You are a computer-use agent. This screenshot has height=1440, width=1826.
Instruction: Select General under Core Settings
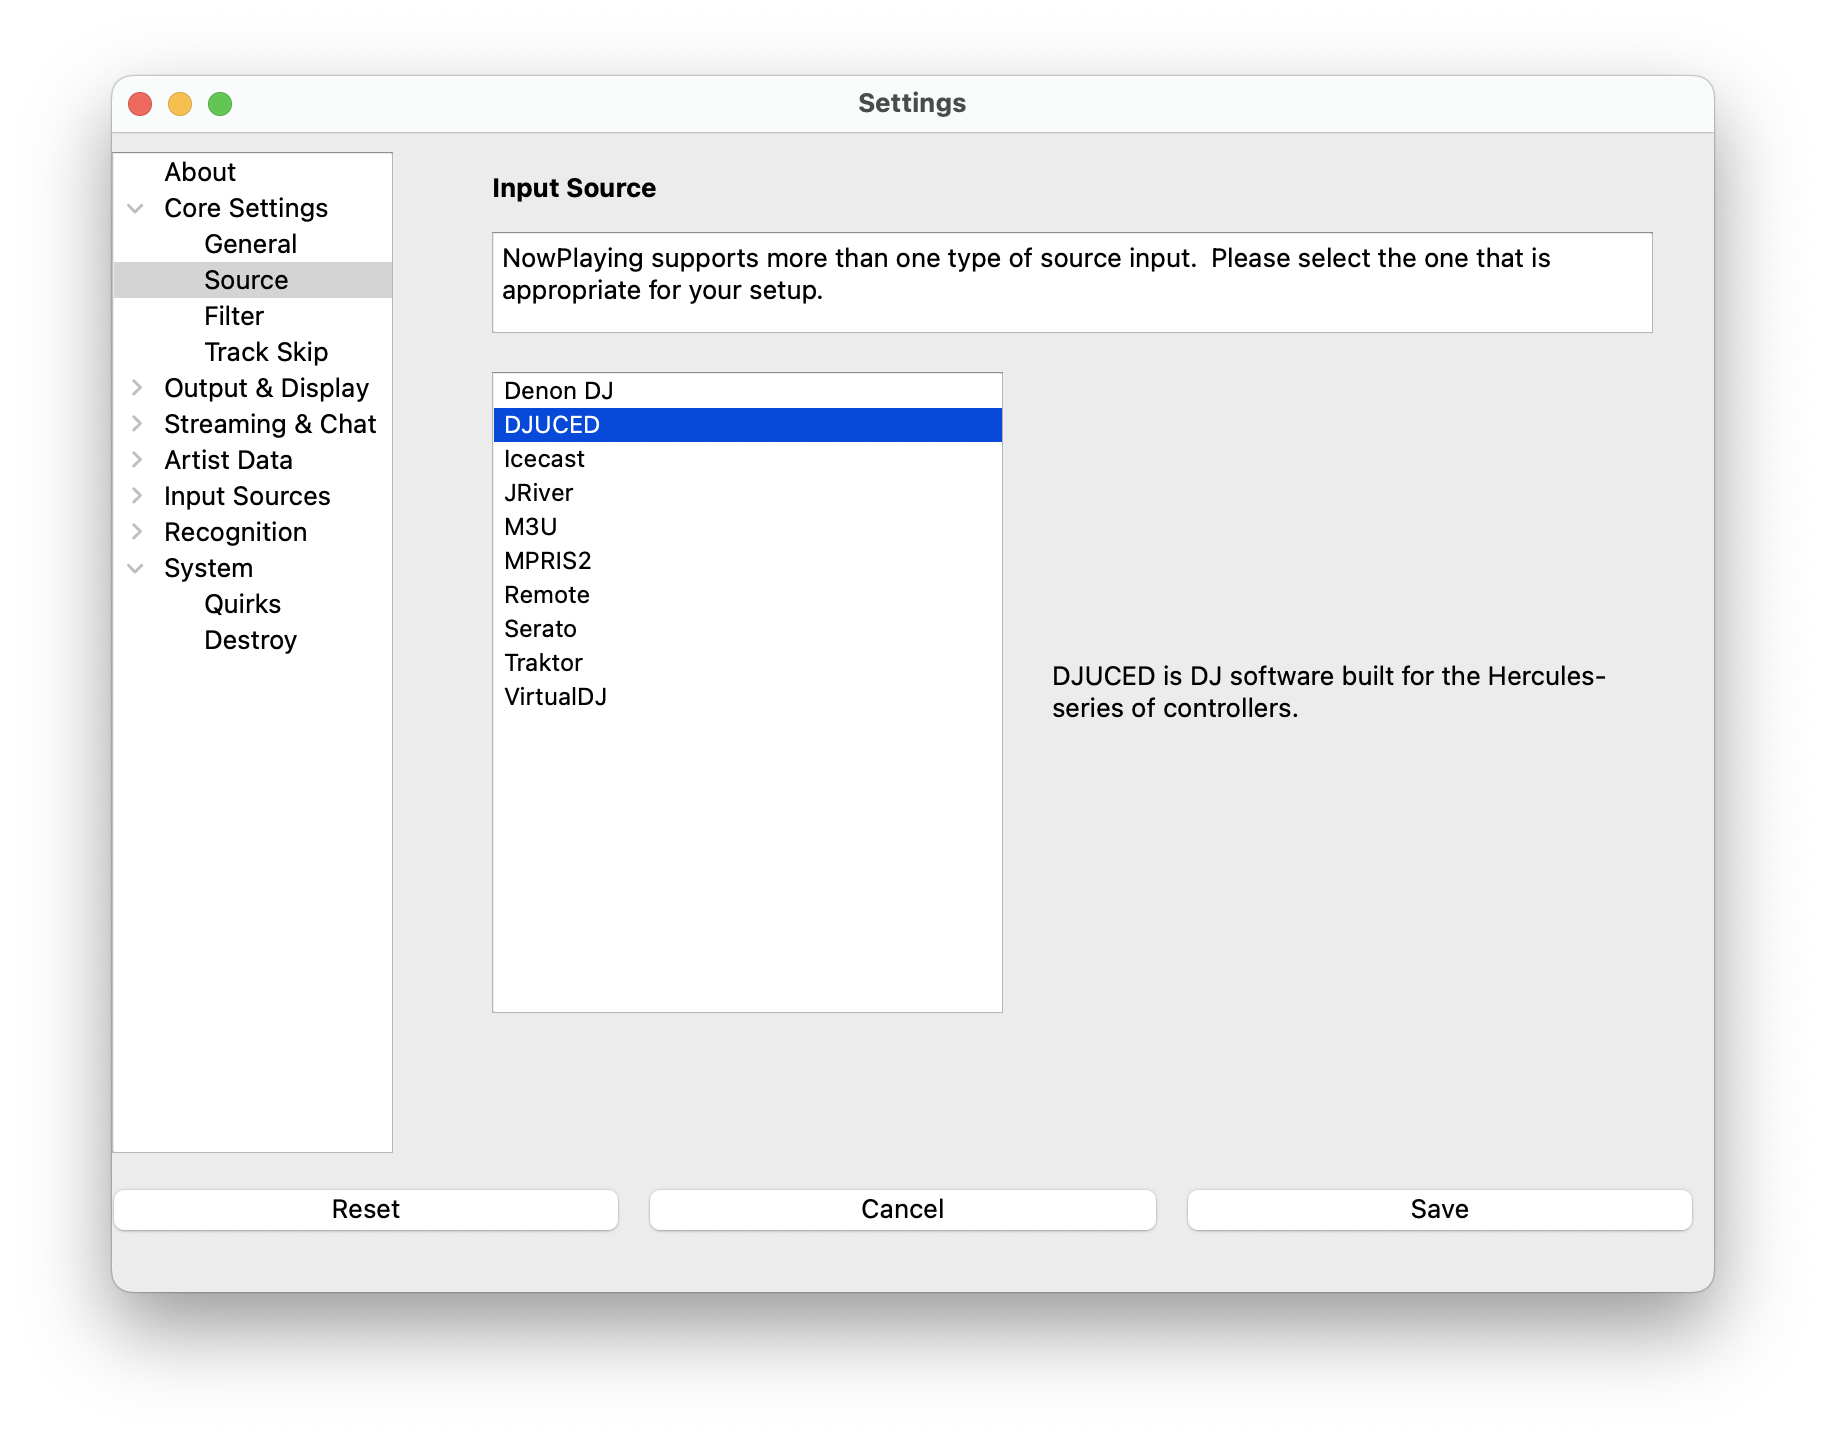(x=250, y=244)
